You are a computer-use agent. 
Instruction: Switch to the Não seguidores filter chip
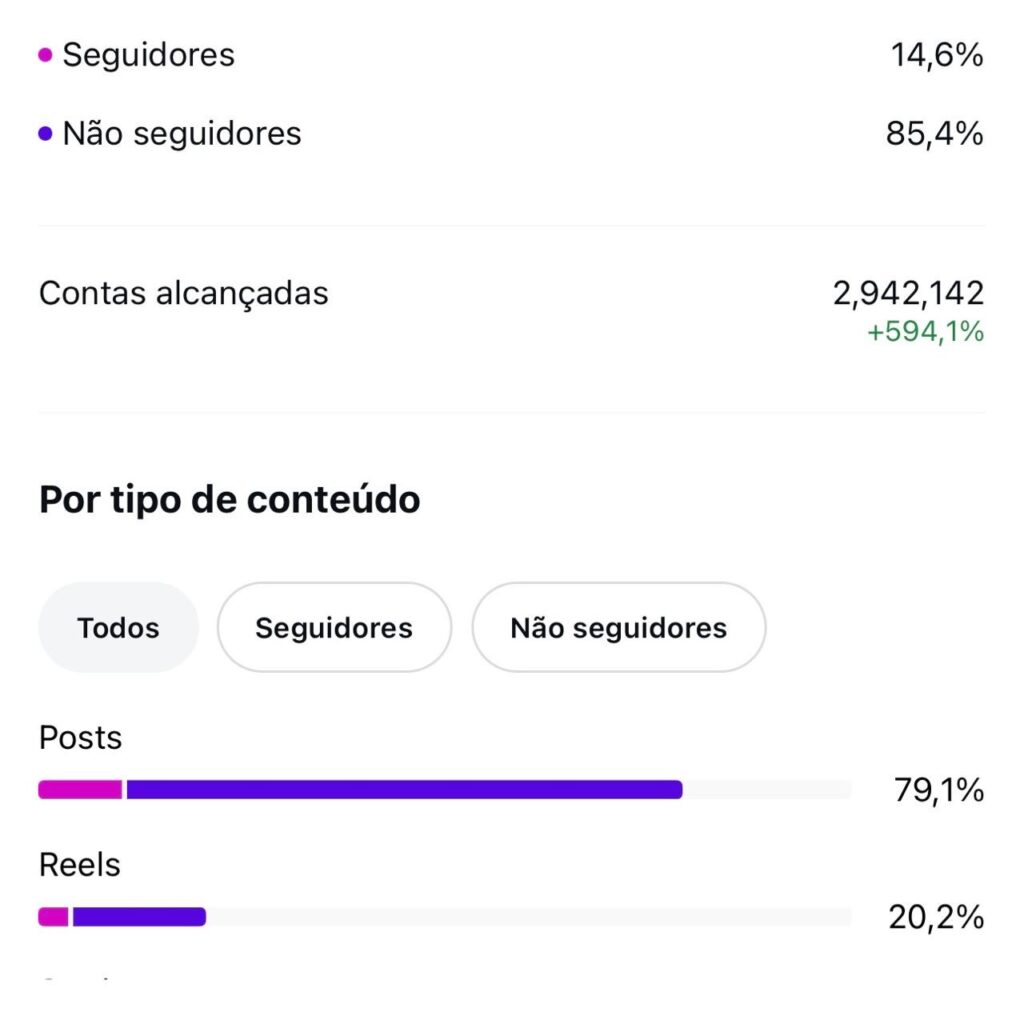coord(618,628)
